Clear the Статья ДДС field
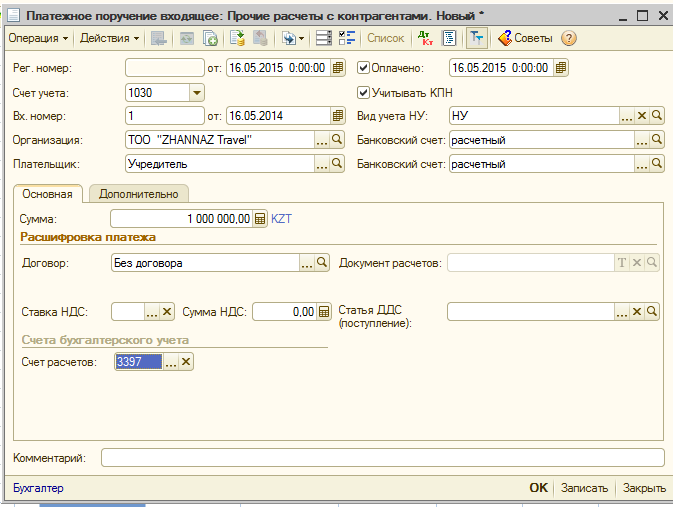 point(637,312)
